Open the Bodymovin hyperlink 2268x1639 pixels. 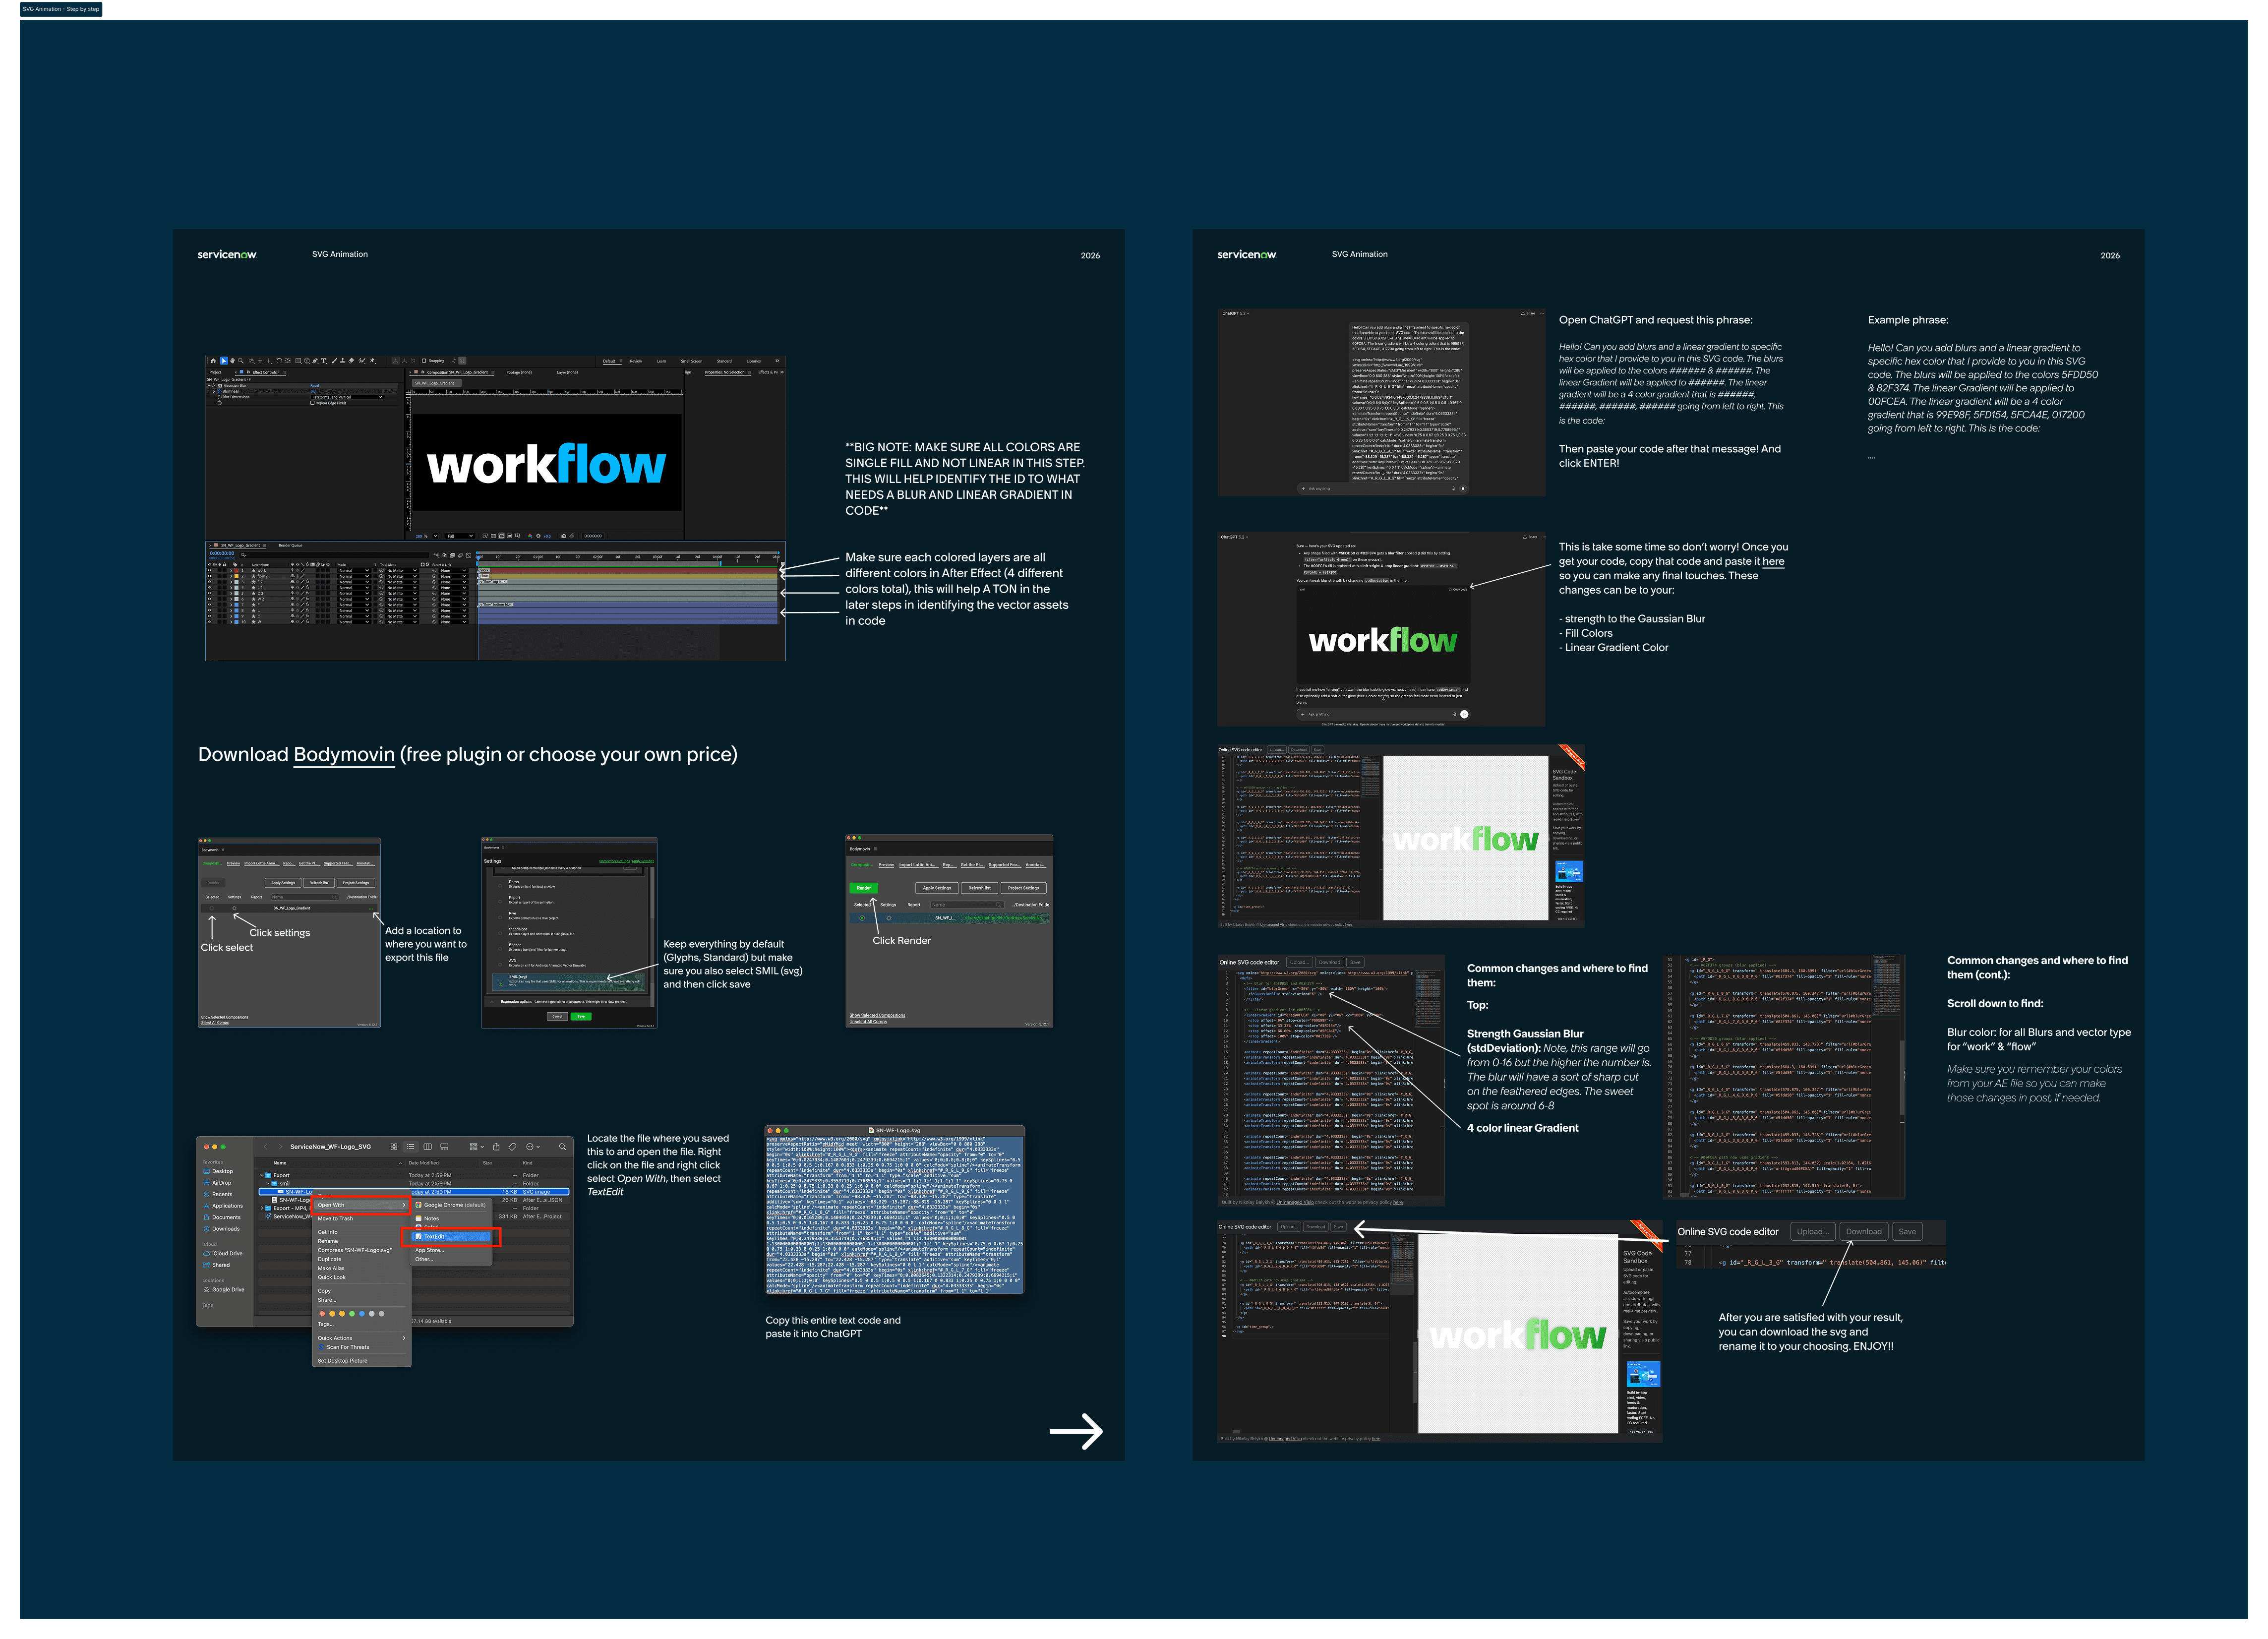click(343, 755)
